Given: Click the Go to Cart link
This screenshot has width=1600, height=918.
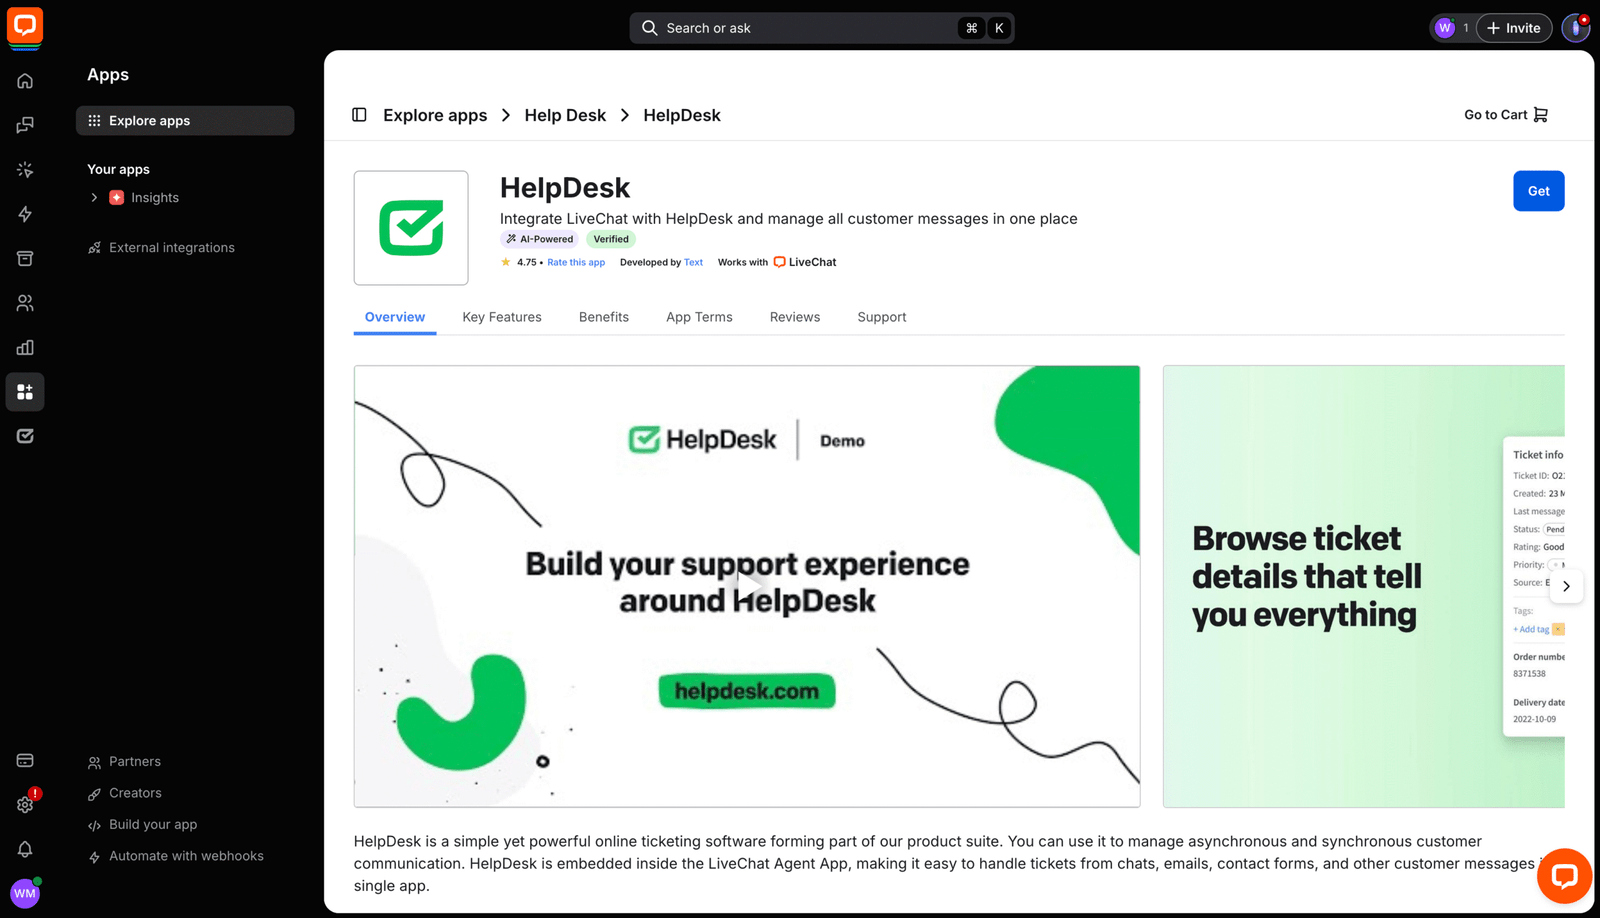Looking at the screenshot, I should pos(1506,115).
